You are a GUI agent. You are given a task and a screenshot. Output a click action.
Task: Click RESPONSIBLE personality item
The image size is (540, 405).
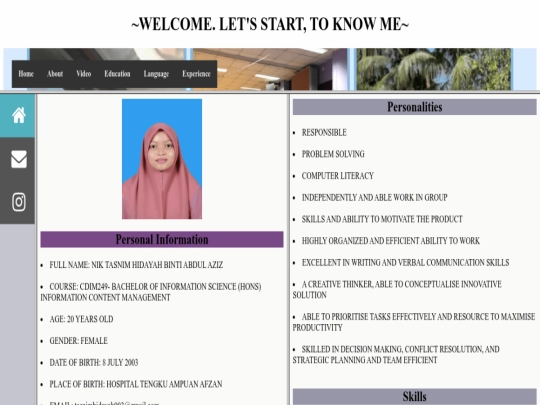pyautogui.click(x=324, y=133)
